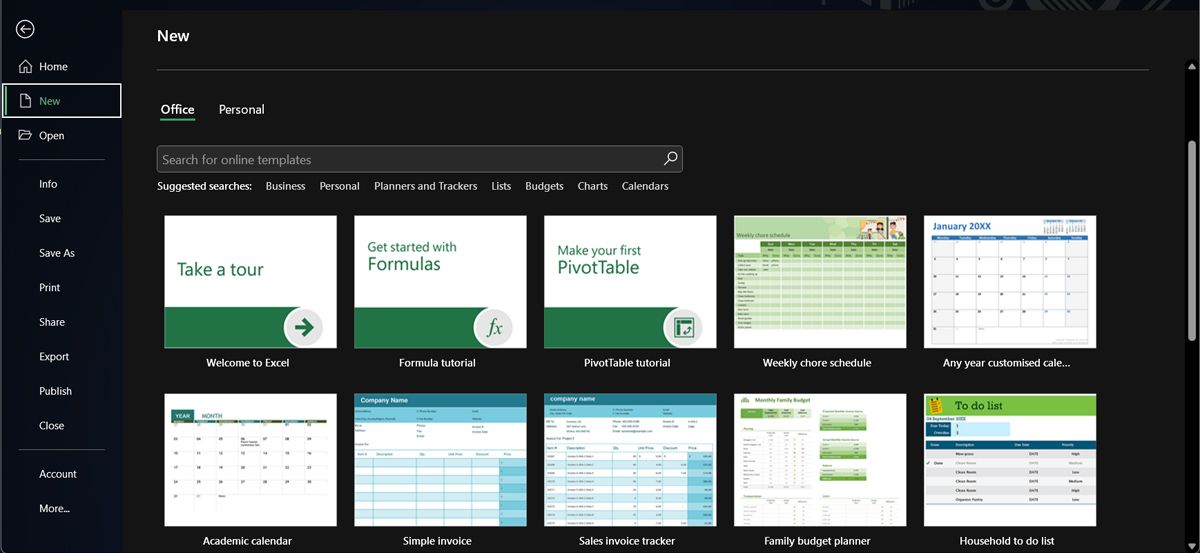The height and width of the screenshot is (553, 1200).
Task: Click the back arrow circle icon
Action: click(x=25, y=29)
